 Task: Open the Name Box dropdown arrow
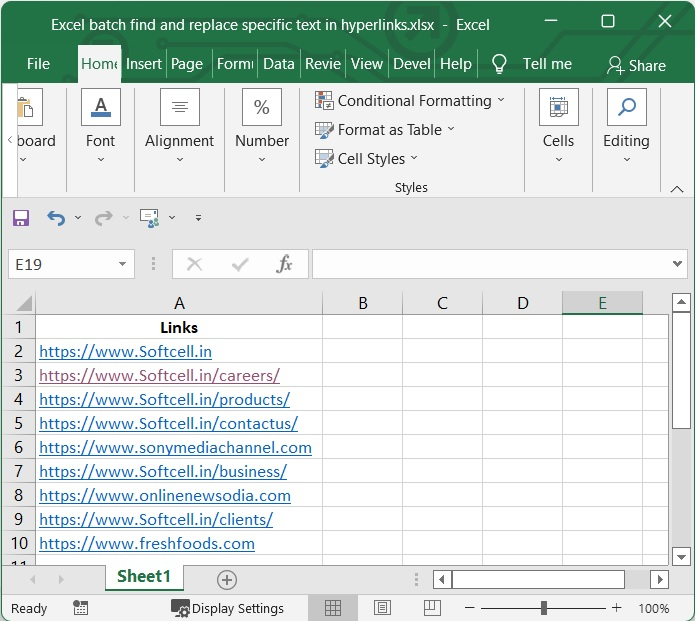coord(122,265)
